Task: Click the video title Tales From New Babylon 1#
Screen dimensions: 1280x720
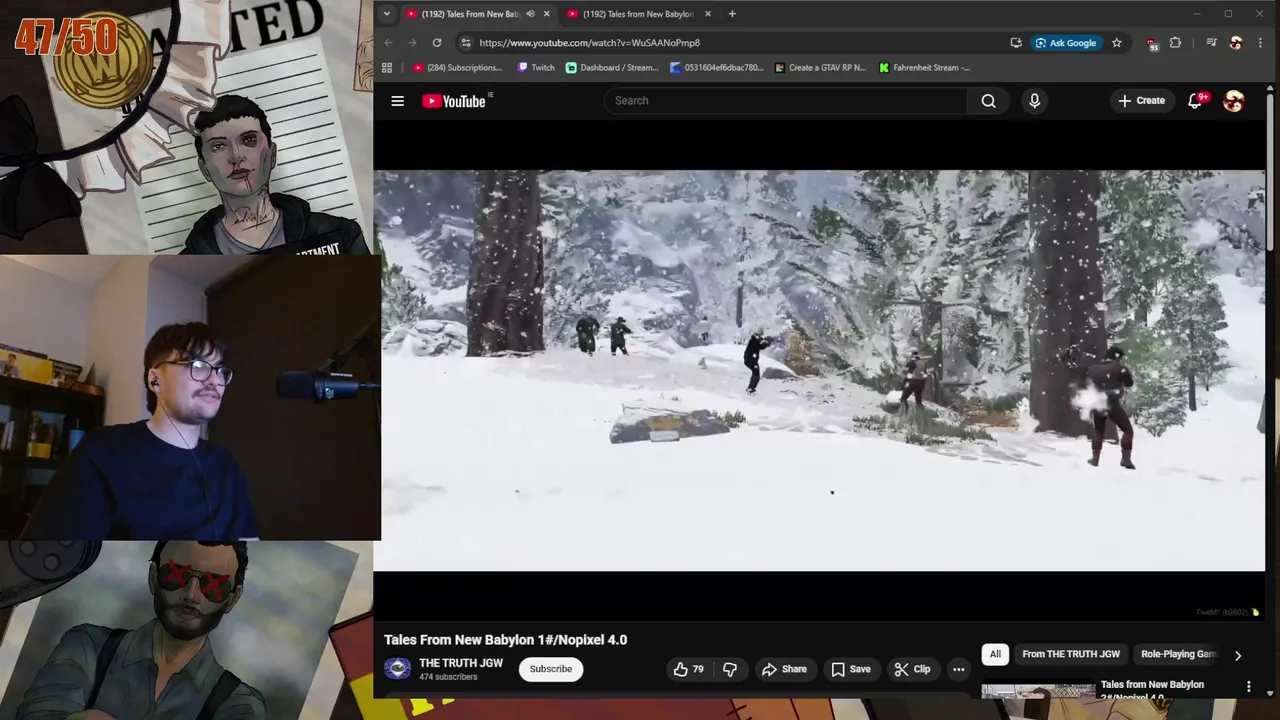Action: 505,640
